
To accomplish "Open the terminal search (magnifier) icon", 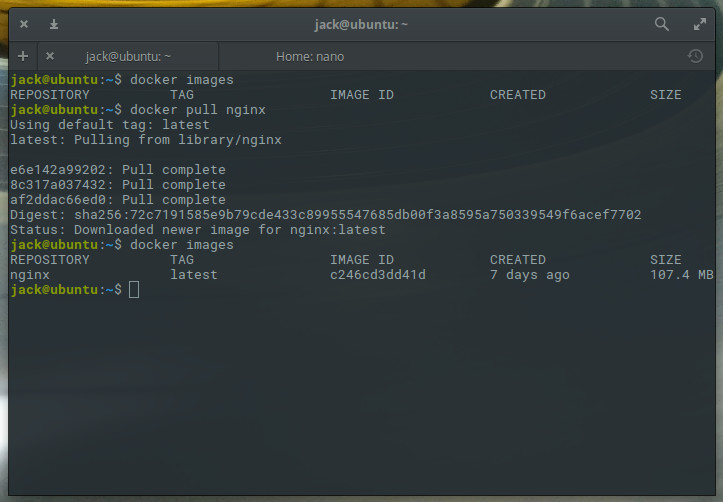I will point(662,24).
